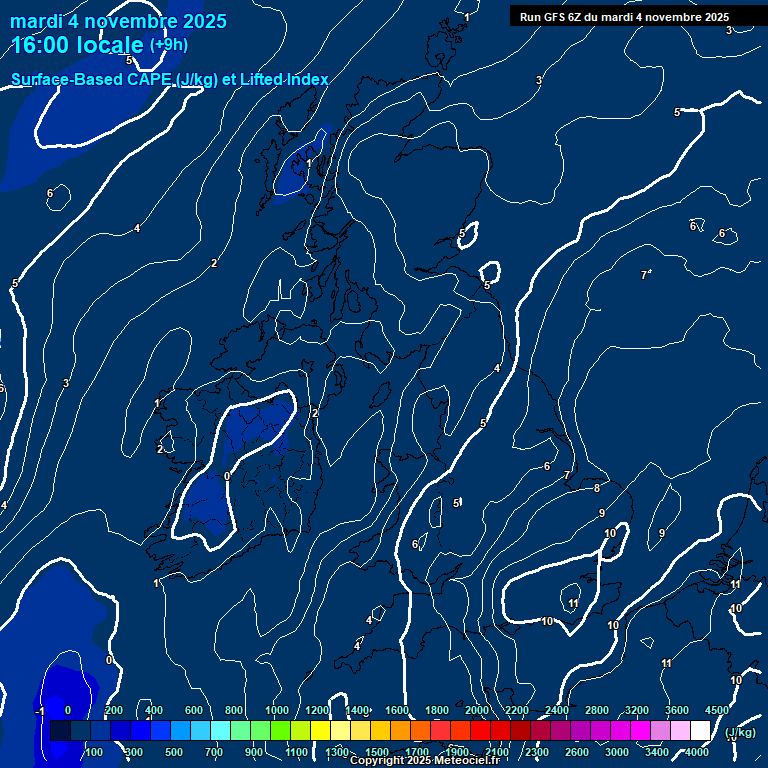Click the legend value '4000'
Viewport: 768px width, 768px height.
(x=696, y=752)
